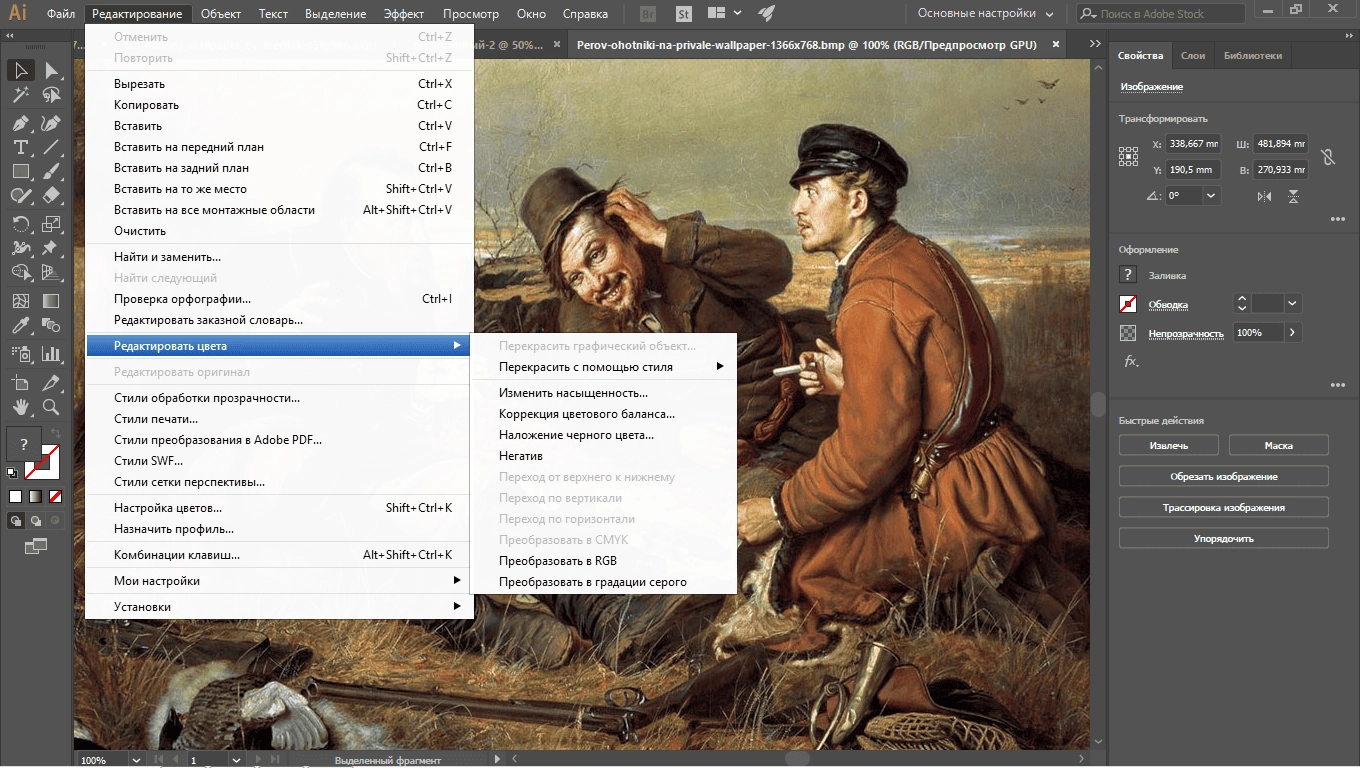Image resolution: width=1360 pixels, height=768 pixels.
Task: Select the Gradient tool
Action: click(51, 300)
